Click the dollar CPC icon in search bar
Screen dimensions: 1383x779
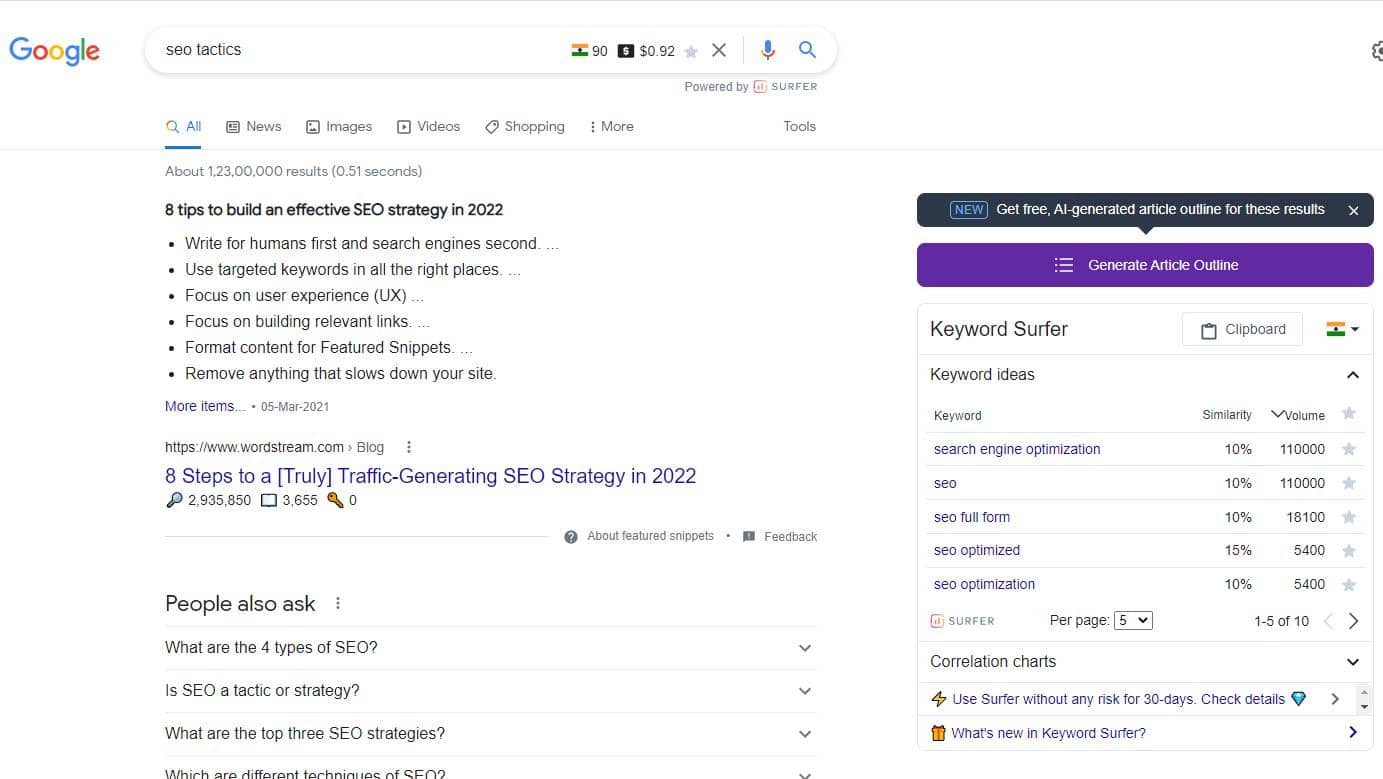(626, 50)
